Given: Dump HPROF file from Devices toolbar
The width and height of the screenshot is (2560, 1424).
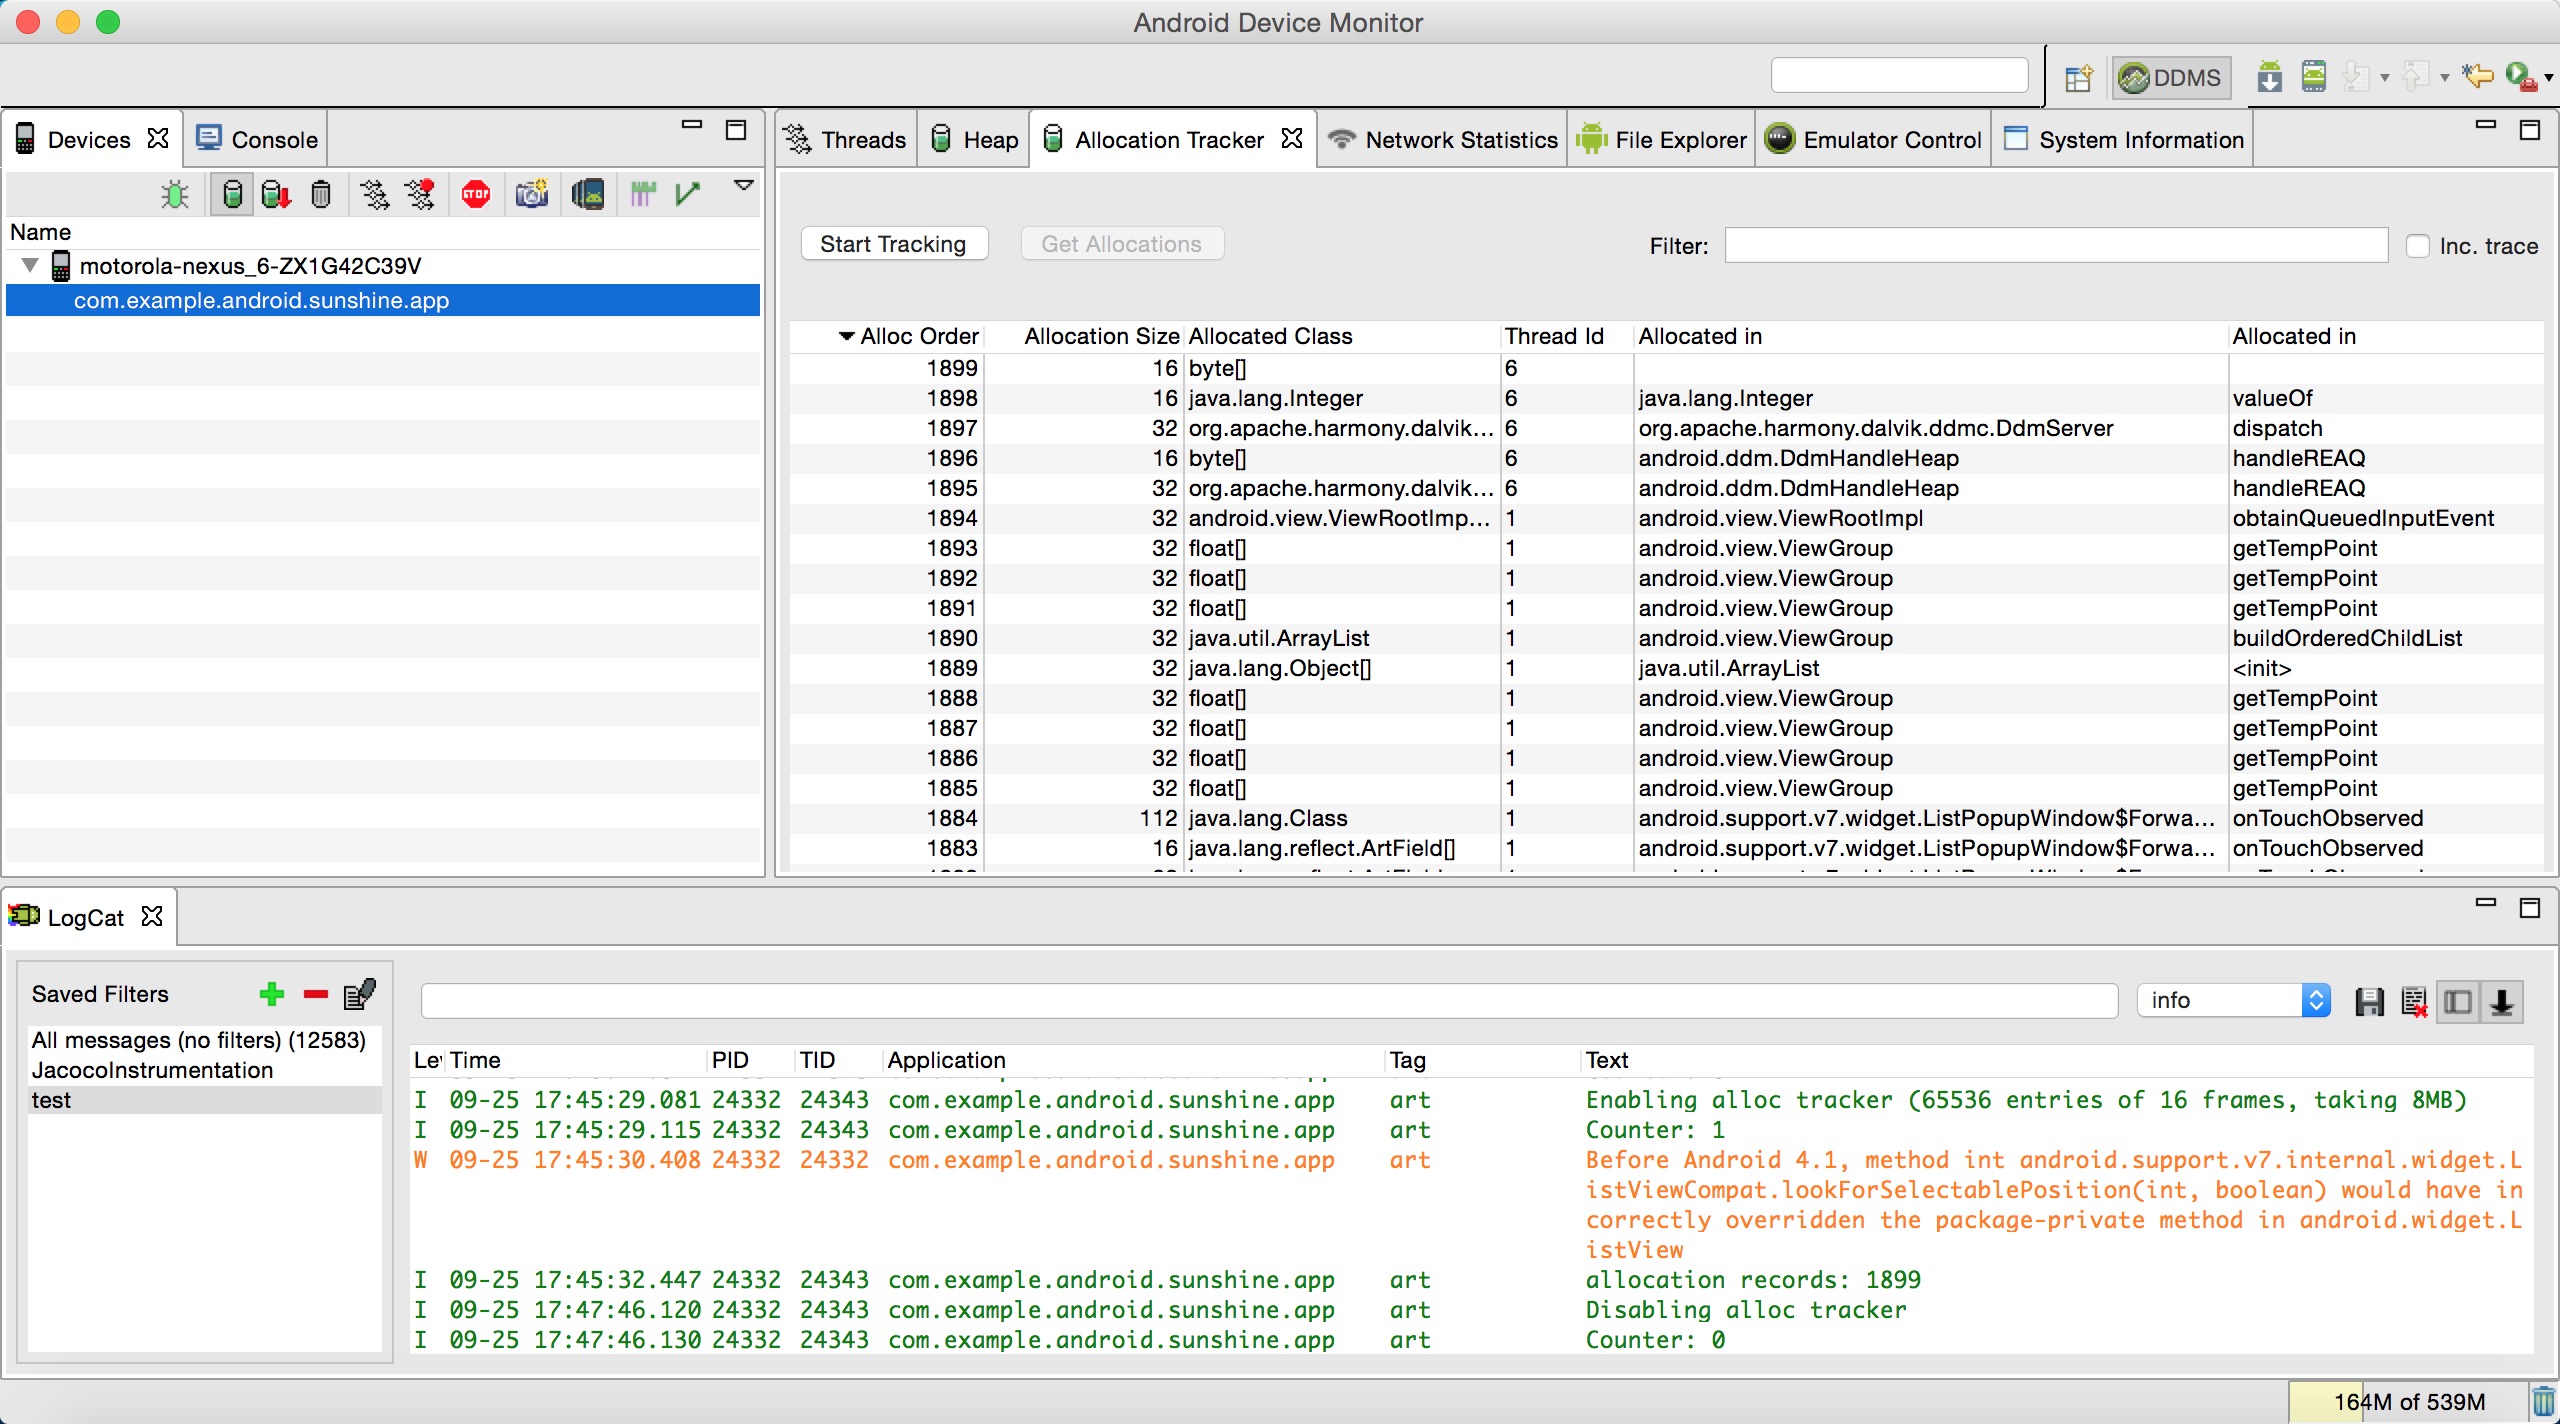Looking at the screenshot, I should coord(276,194).
